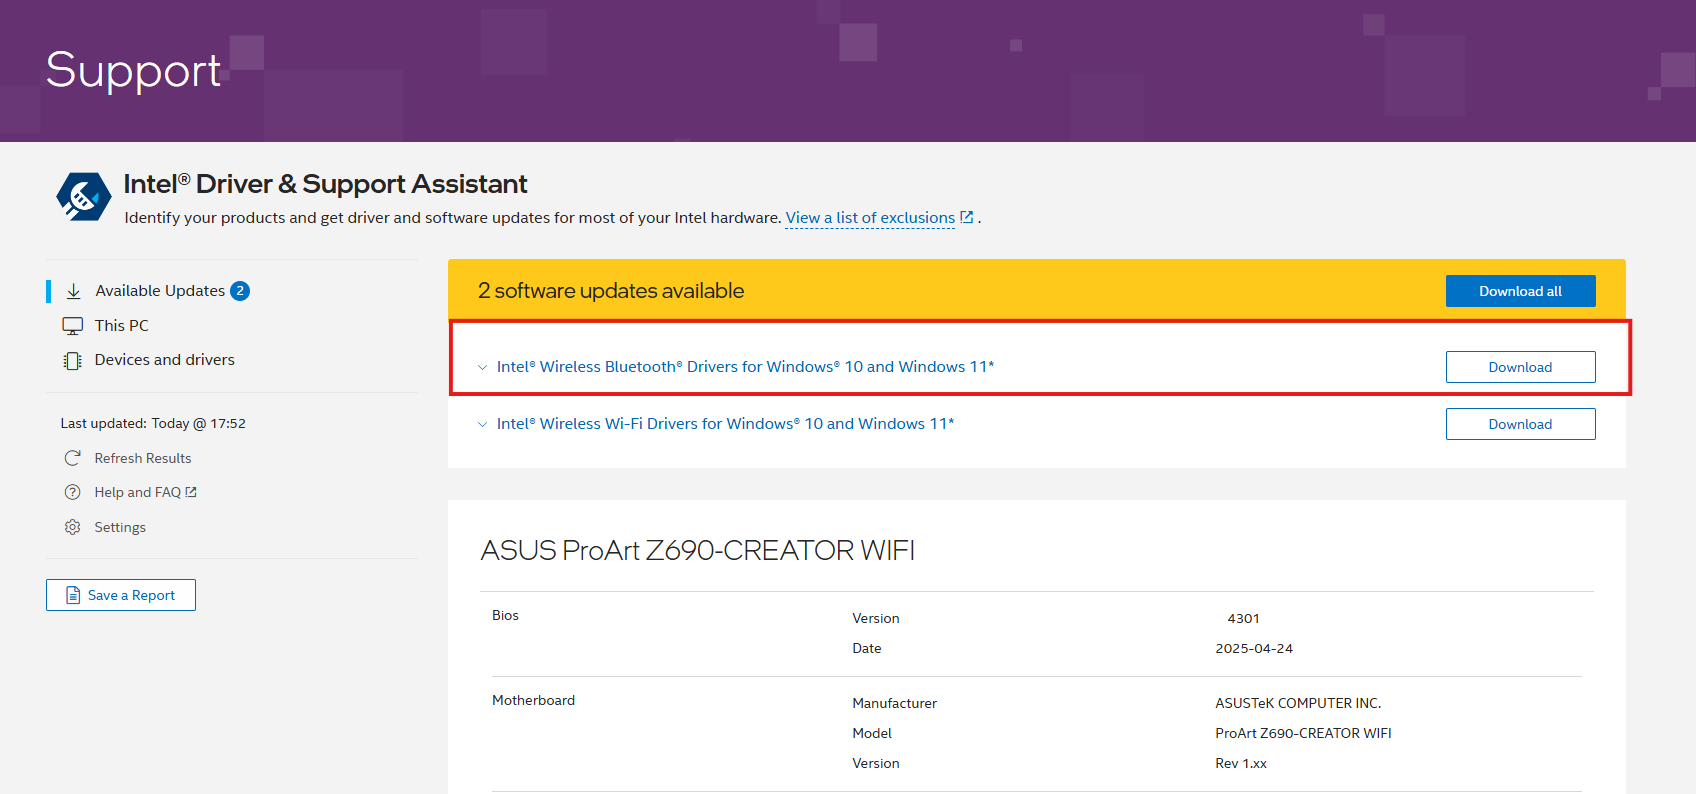Click the Manufacturer field label
The image size is (1696, 794).
pos(894,704)
